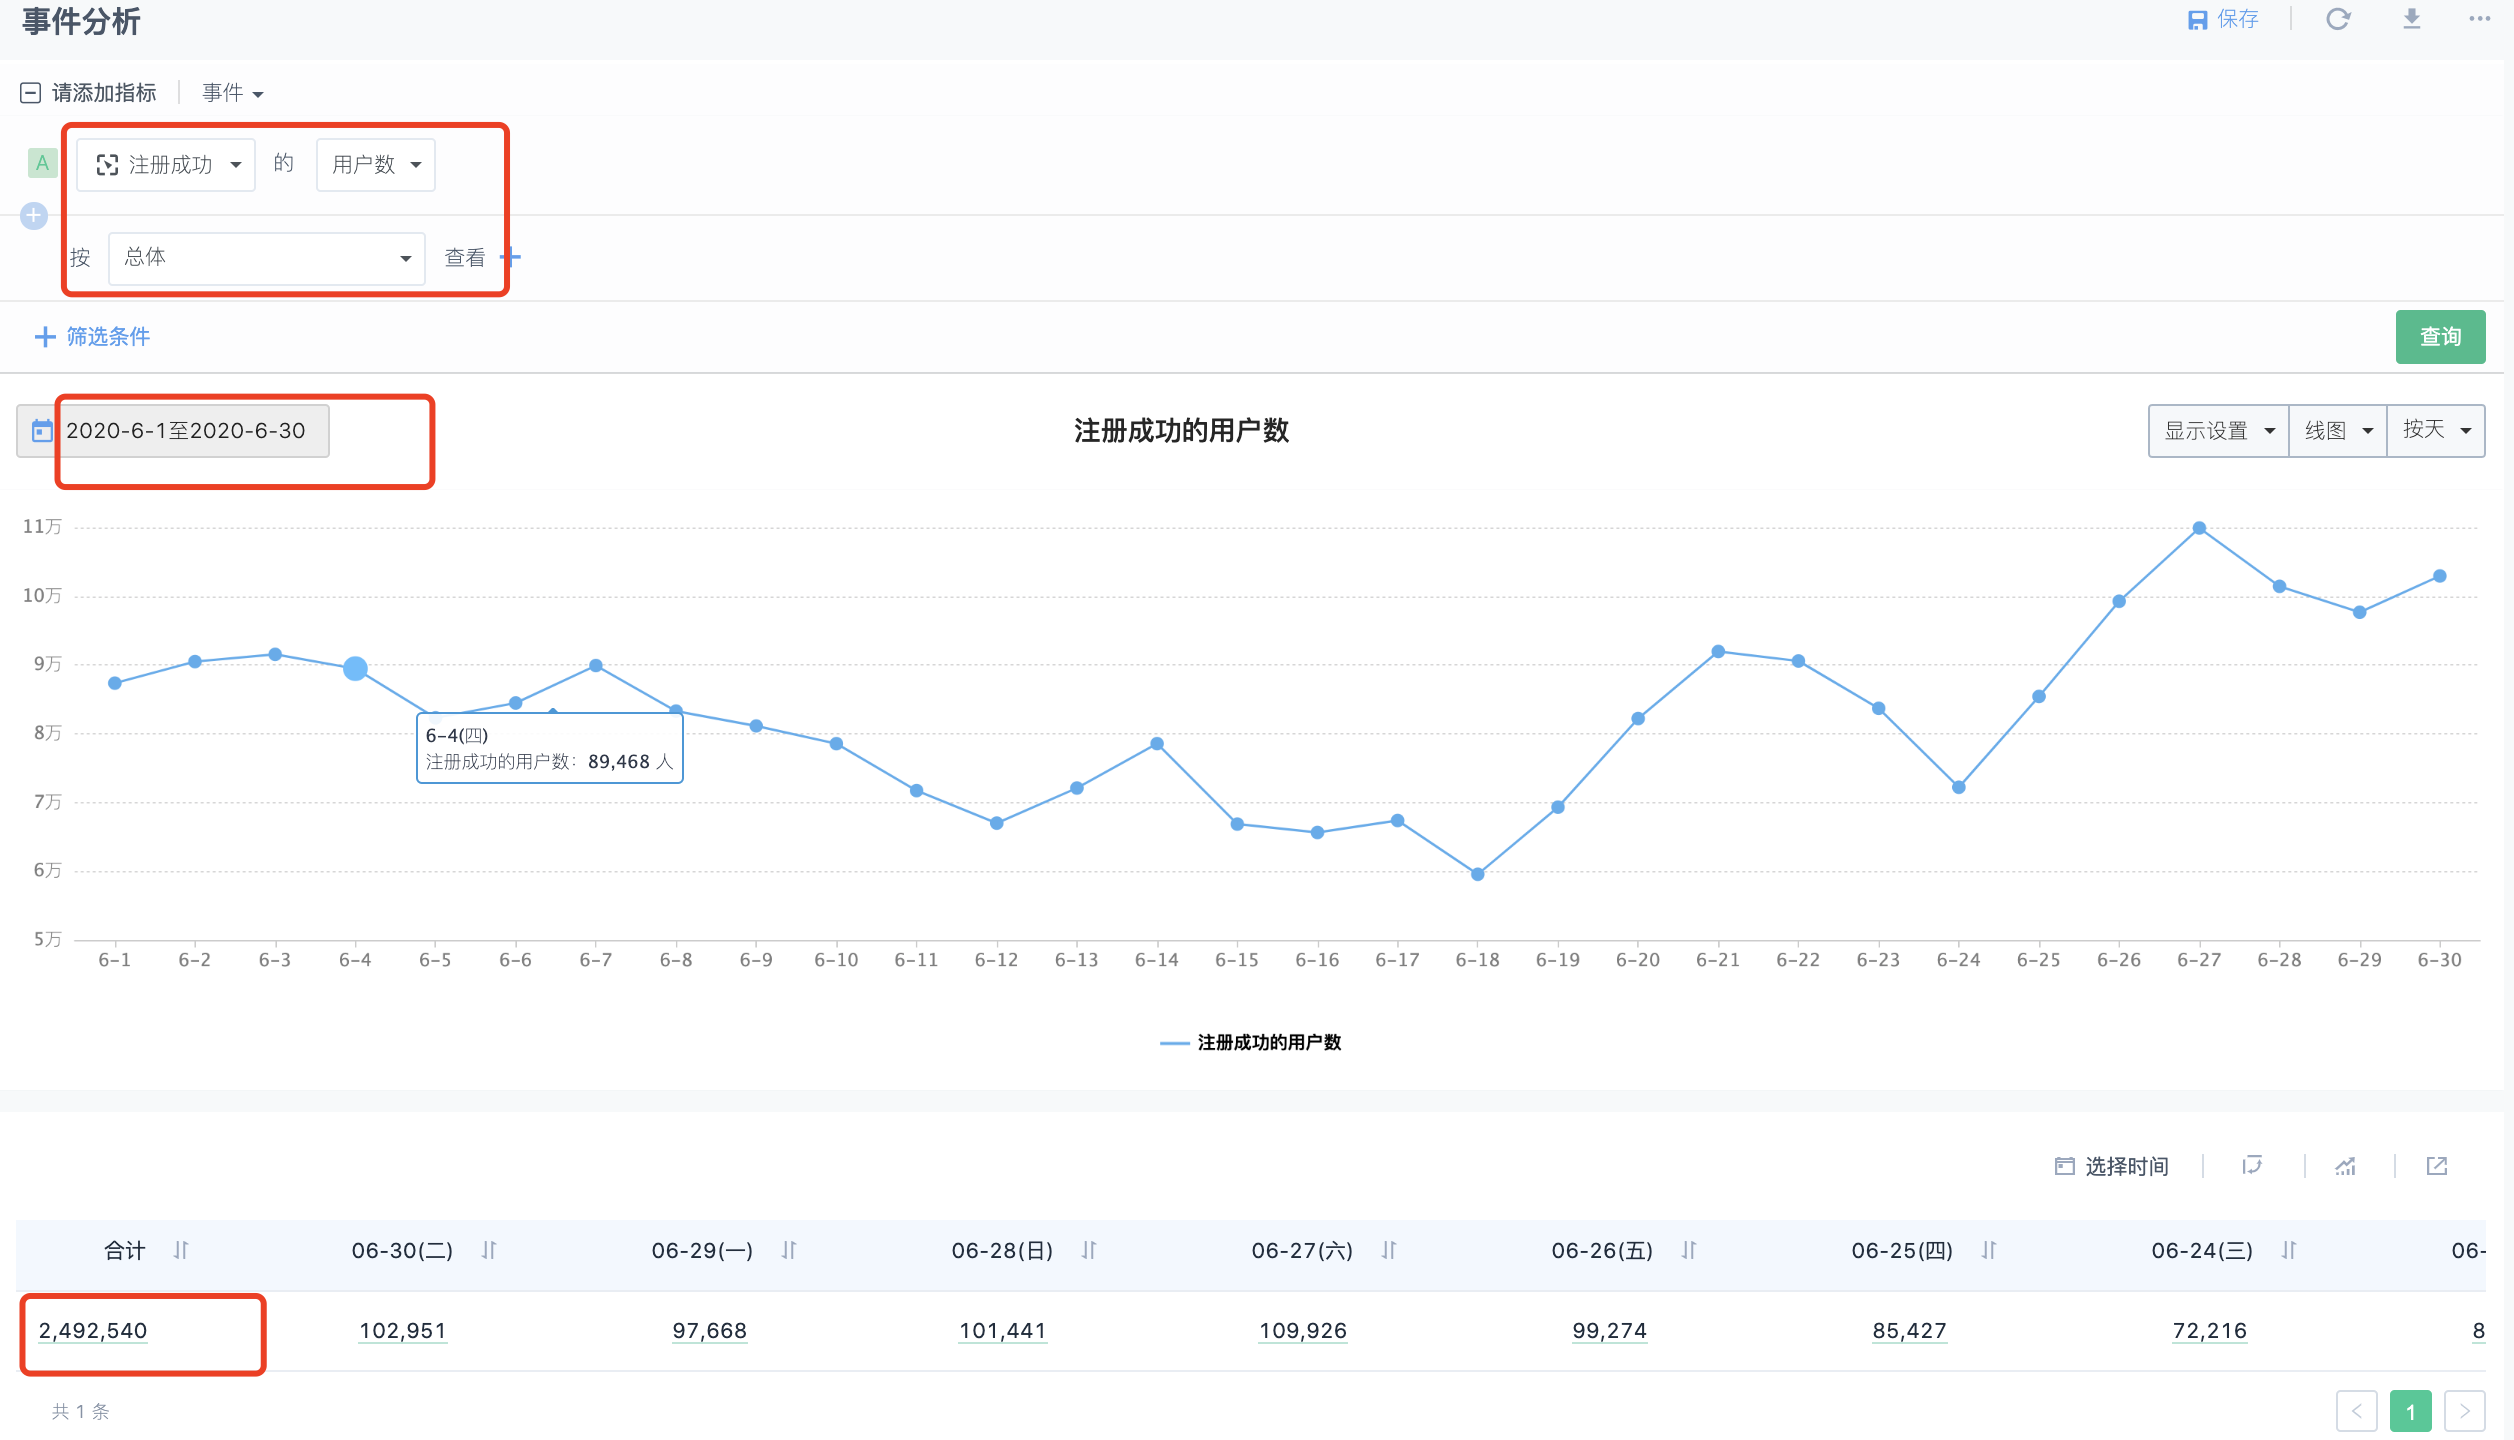Click the value 72,216
Image resolution: width=2514 pixels, height=1440 pixels.
[x=2210, y=1331]
